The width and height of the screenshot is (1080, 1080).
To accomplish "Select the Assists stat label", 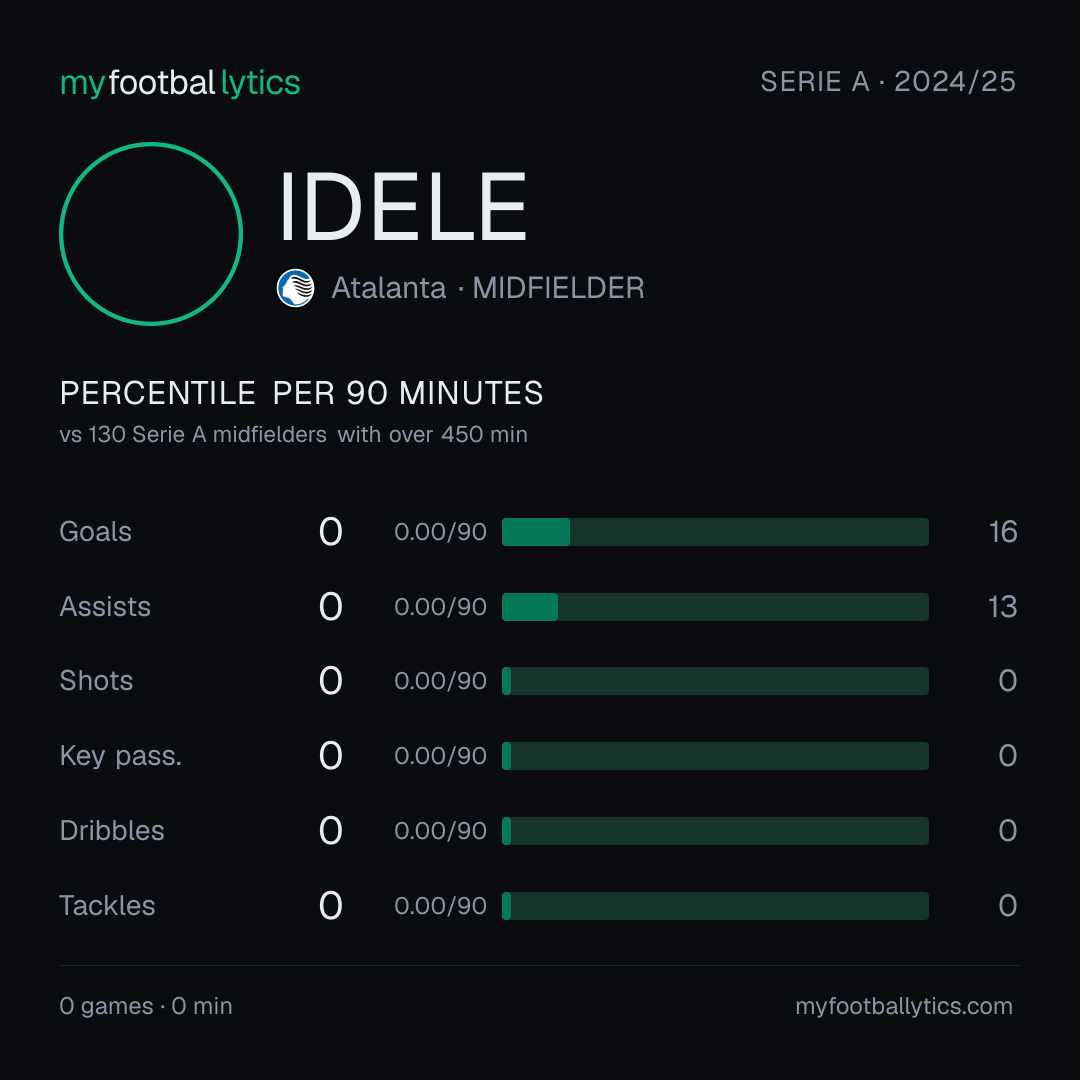I will click(105, 607).
